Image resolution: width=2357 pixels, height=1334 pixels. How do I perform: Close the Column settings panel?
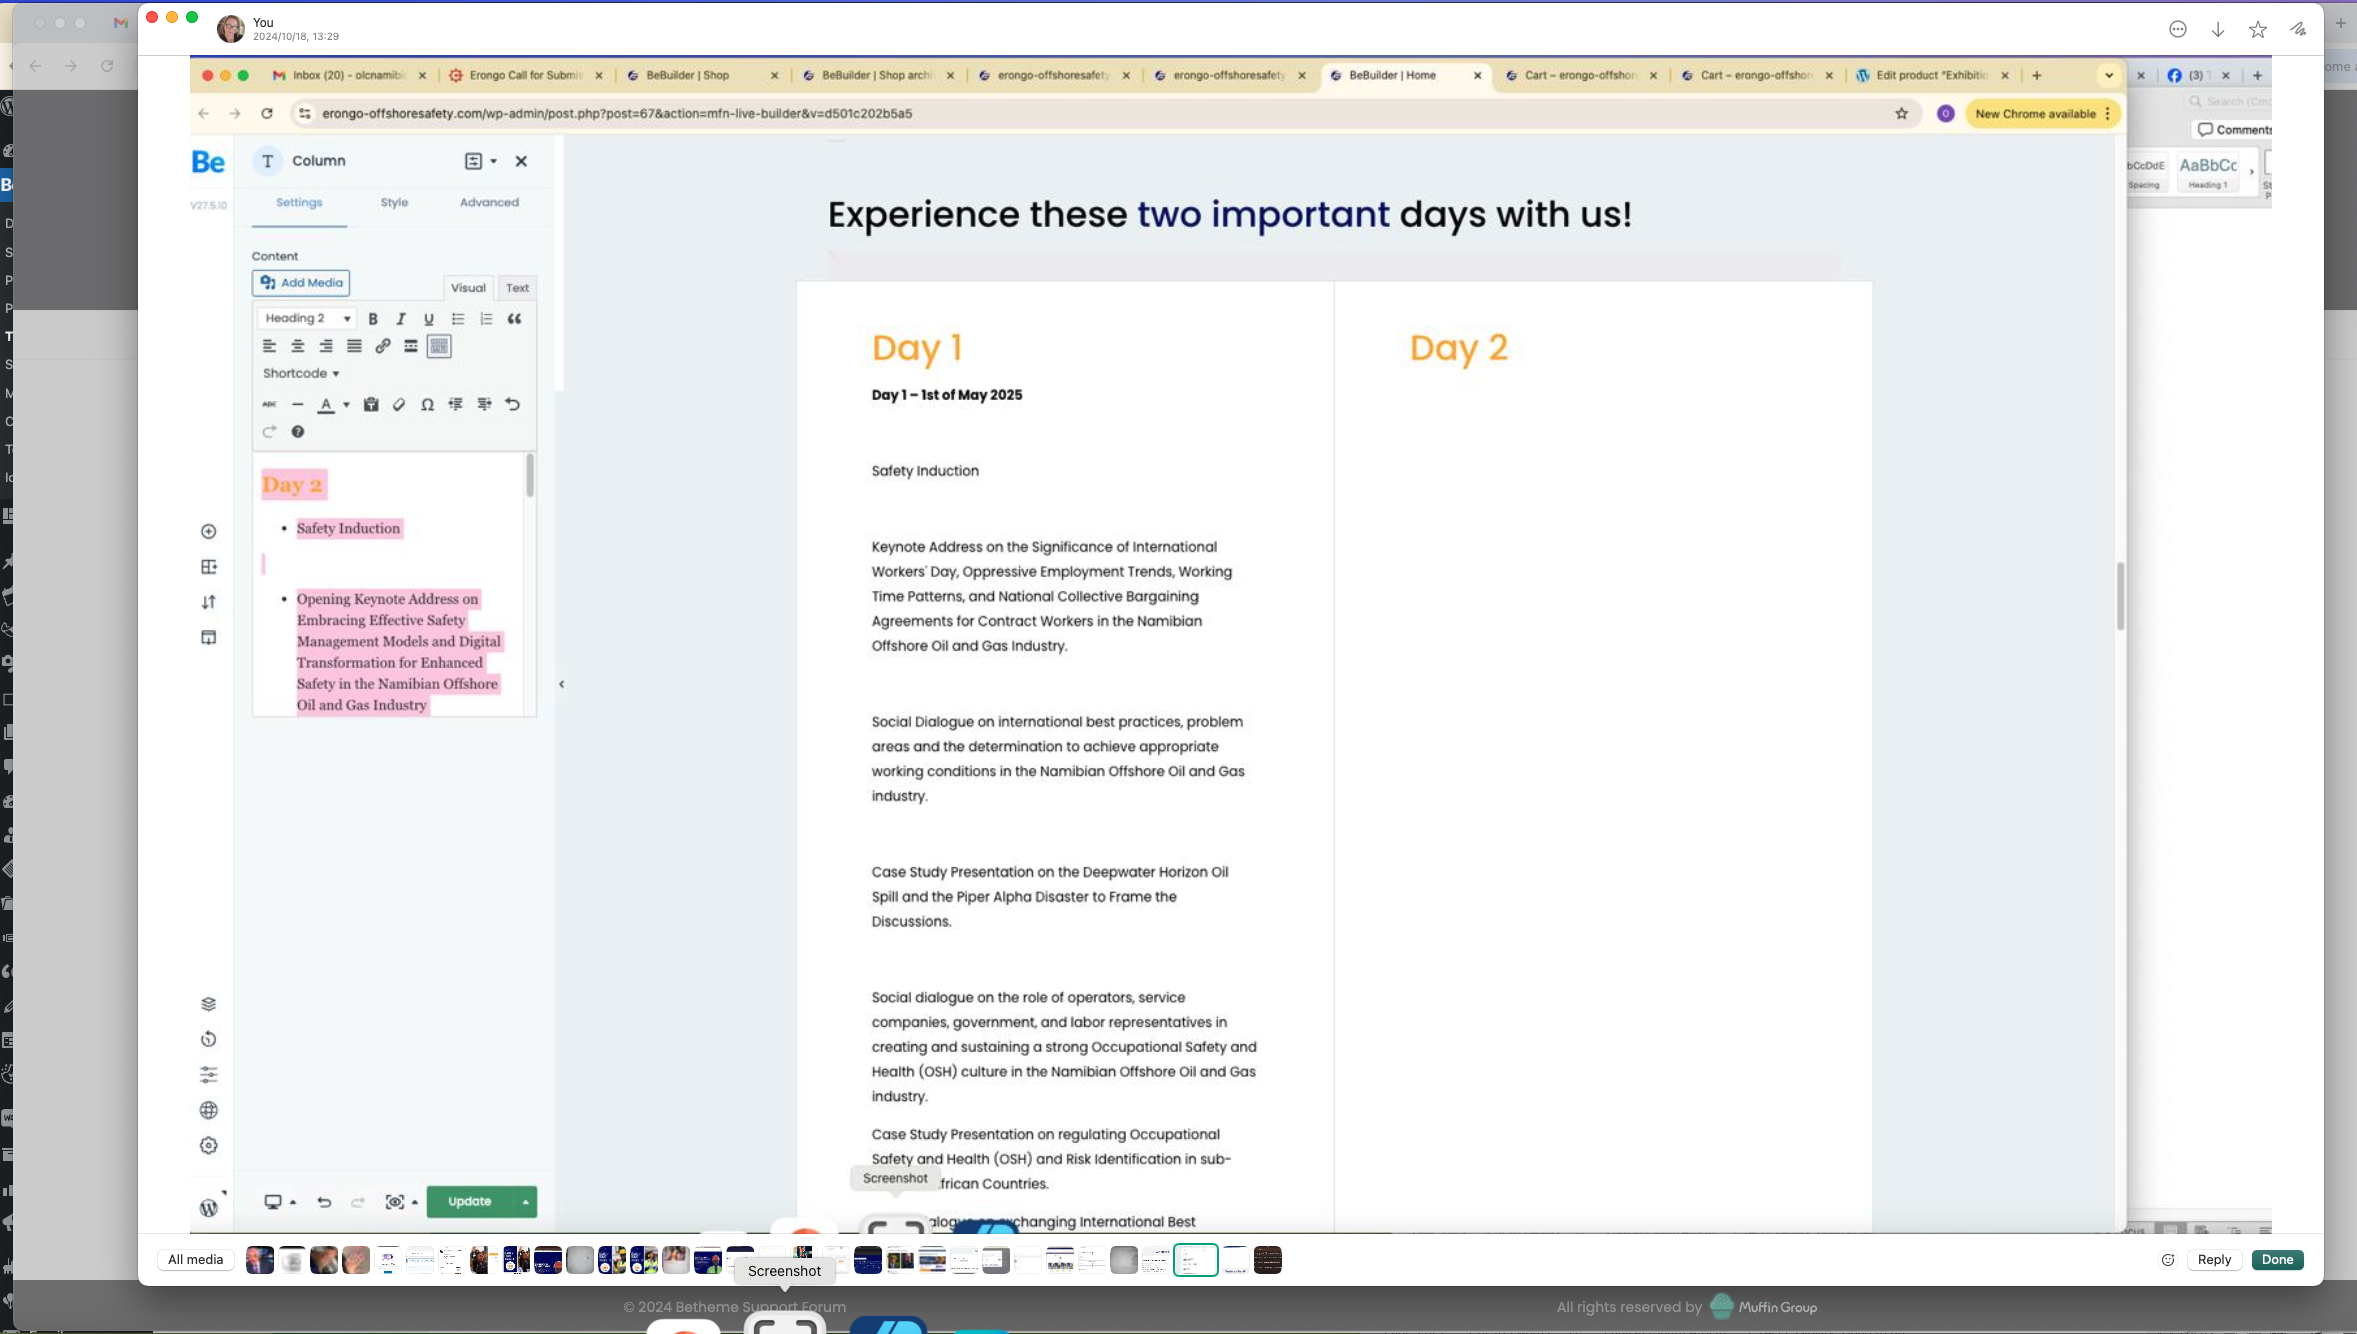click(521, 161)
